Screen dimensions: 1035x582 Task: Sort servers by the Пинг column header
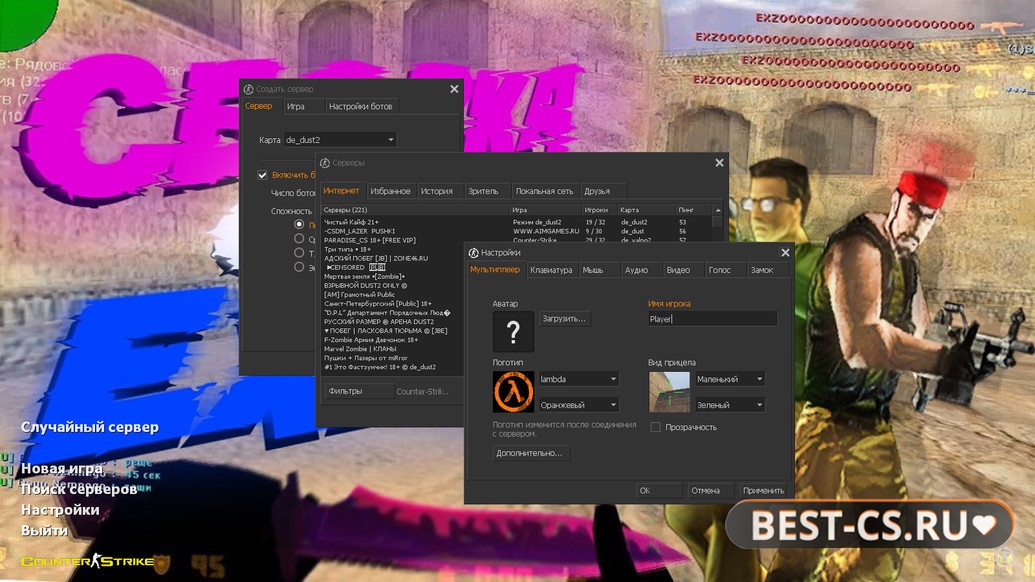pos(694,210)
